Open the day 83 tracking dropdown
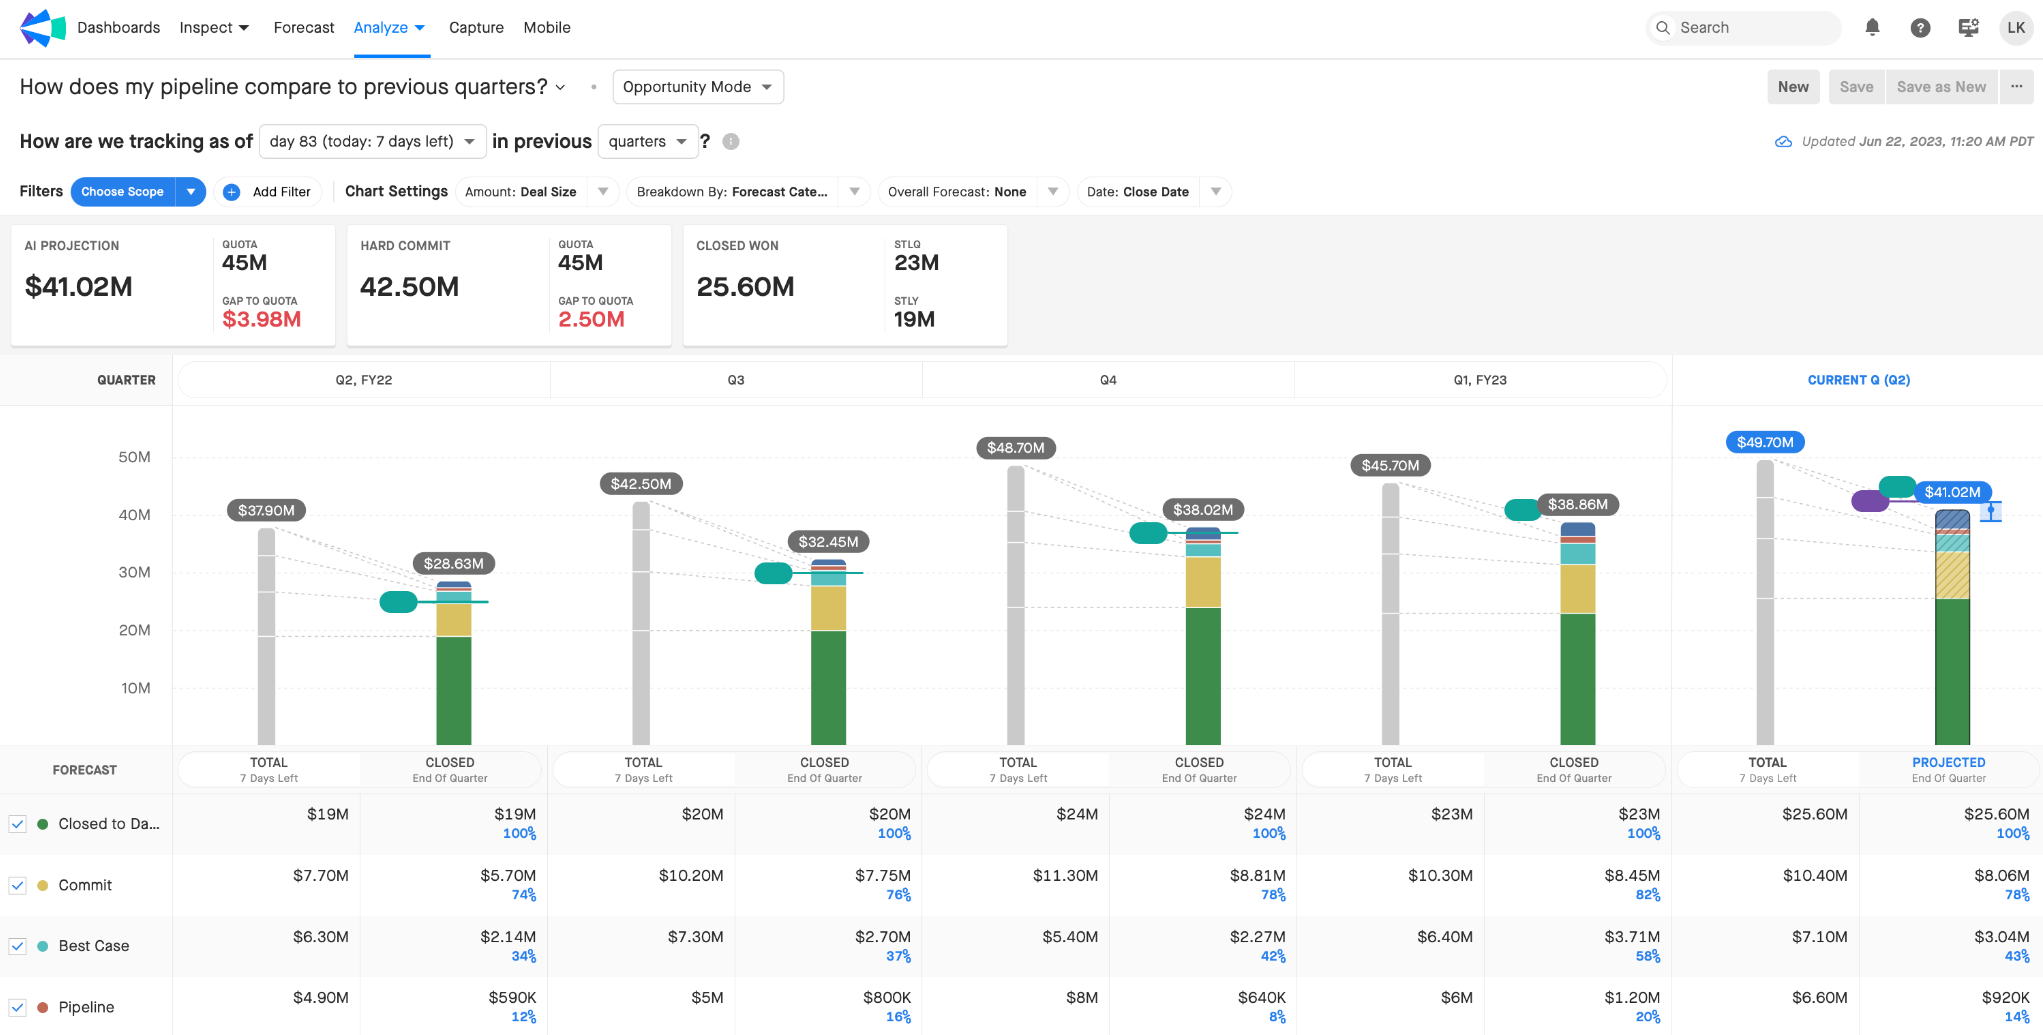 [372, 142]
